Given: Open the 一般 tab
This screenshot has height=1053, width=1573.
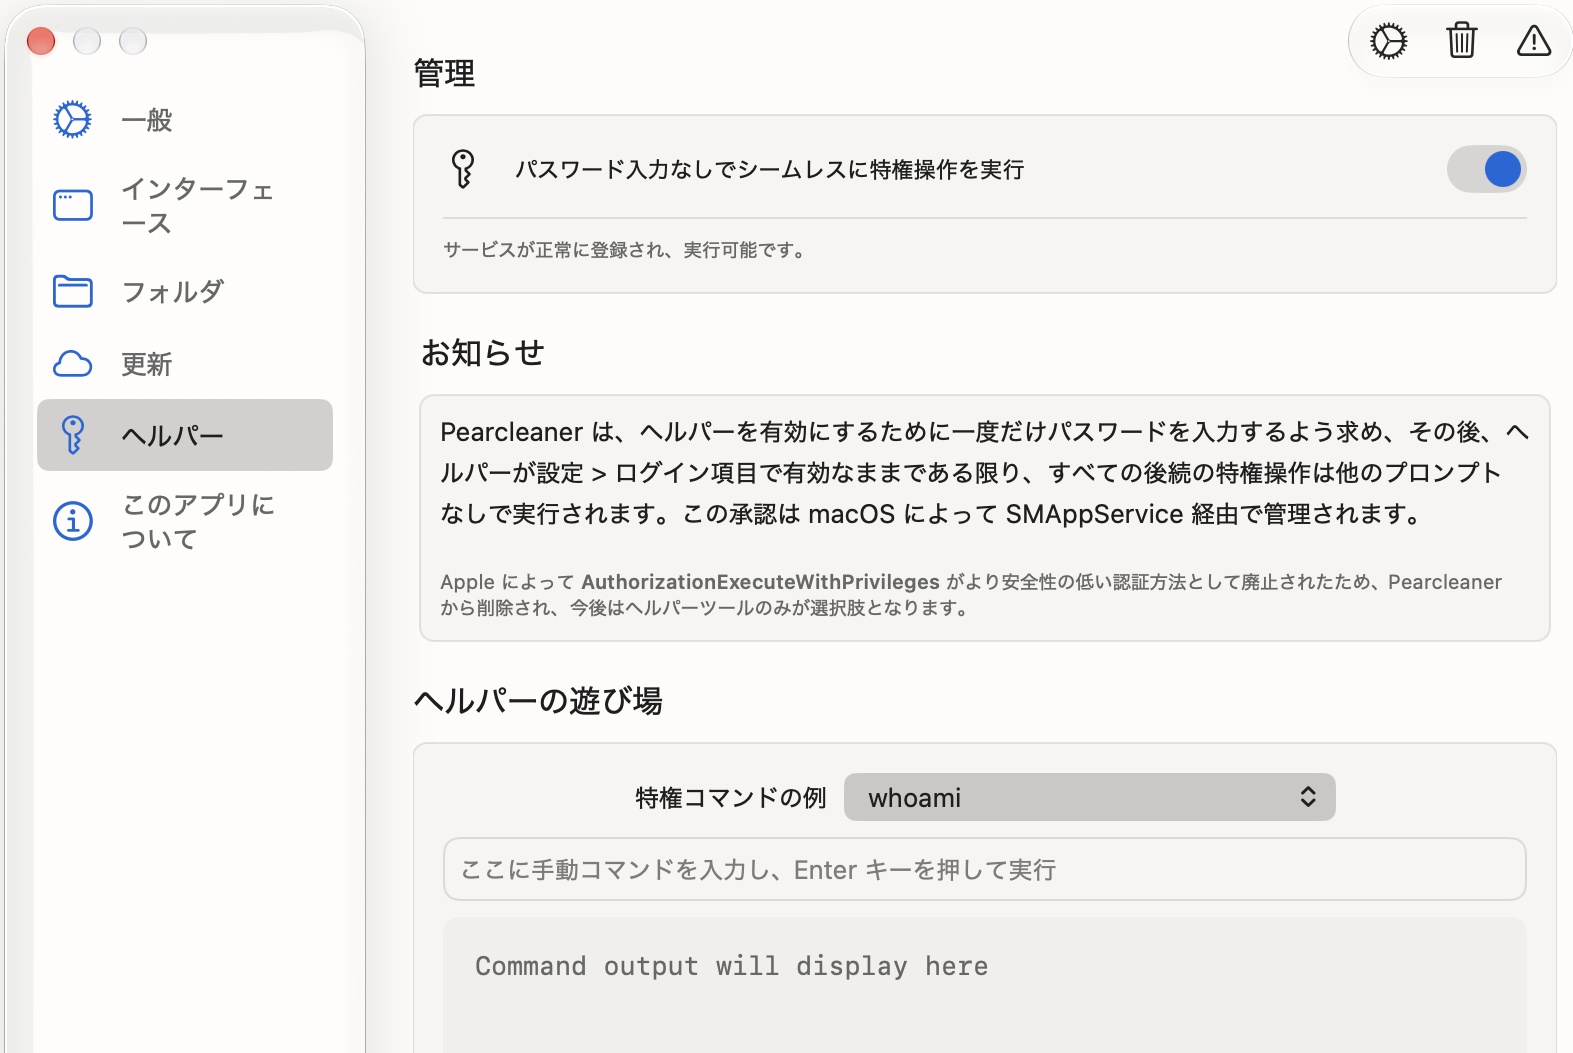Looking at the screenshot, I should (185, 120).
